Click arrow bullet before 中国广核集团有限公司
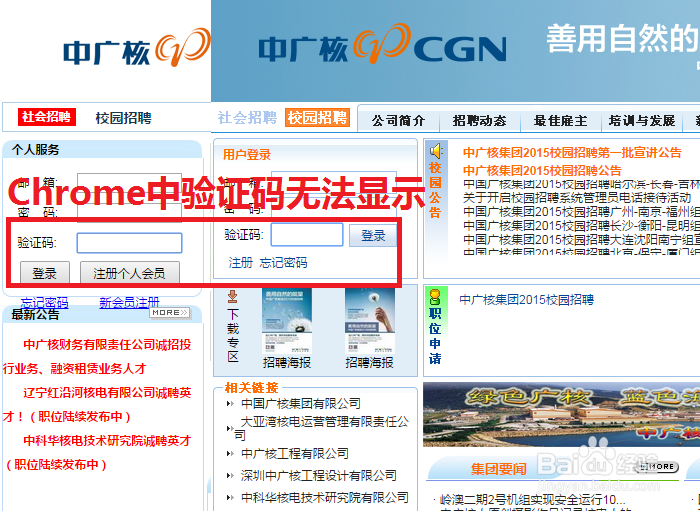This screenshot has height=511, width=700. 230,404
